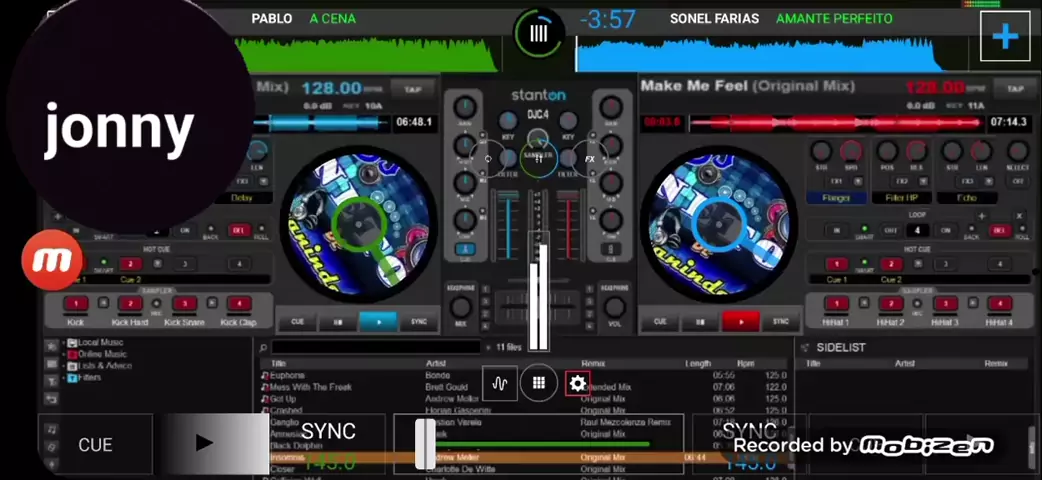Click the blue play button on left deck
The image size is (1042, 480).
378,322
